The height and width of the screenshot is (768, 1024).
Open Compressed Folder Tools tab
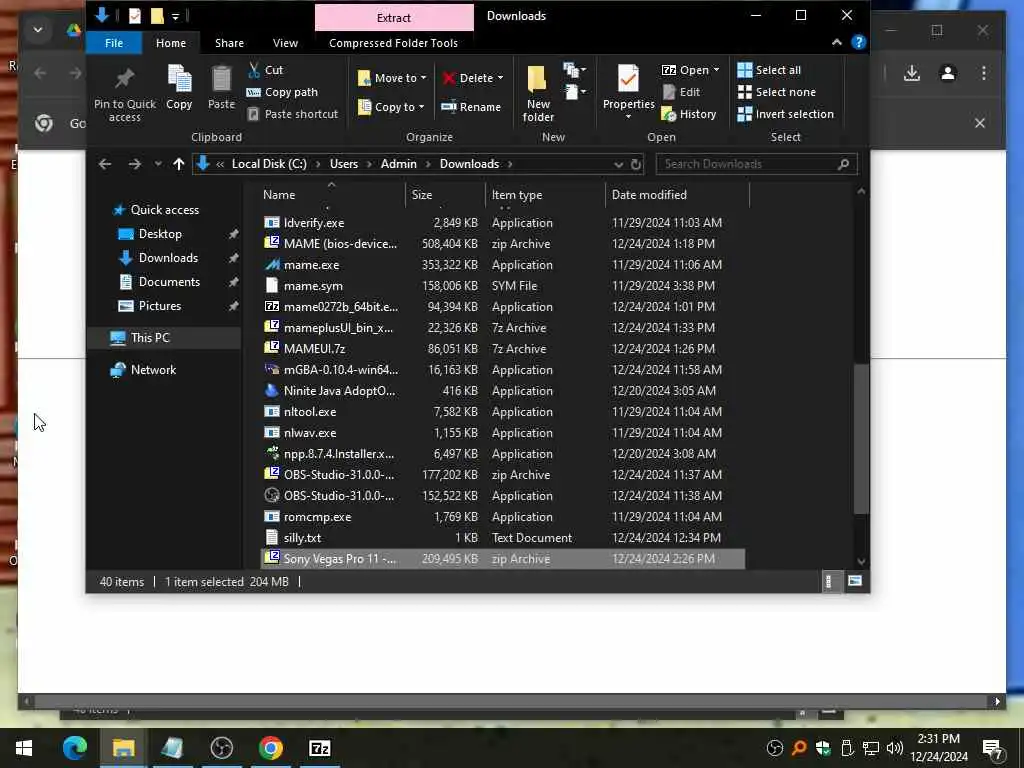pyautogui.click(x=393, y=43)
